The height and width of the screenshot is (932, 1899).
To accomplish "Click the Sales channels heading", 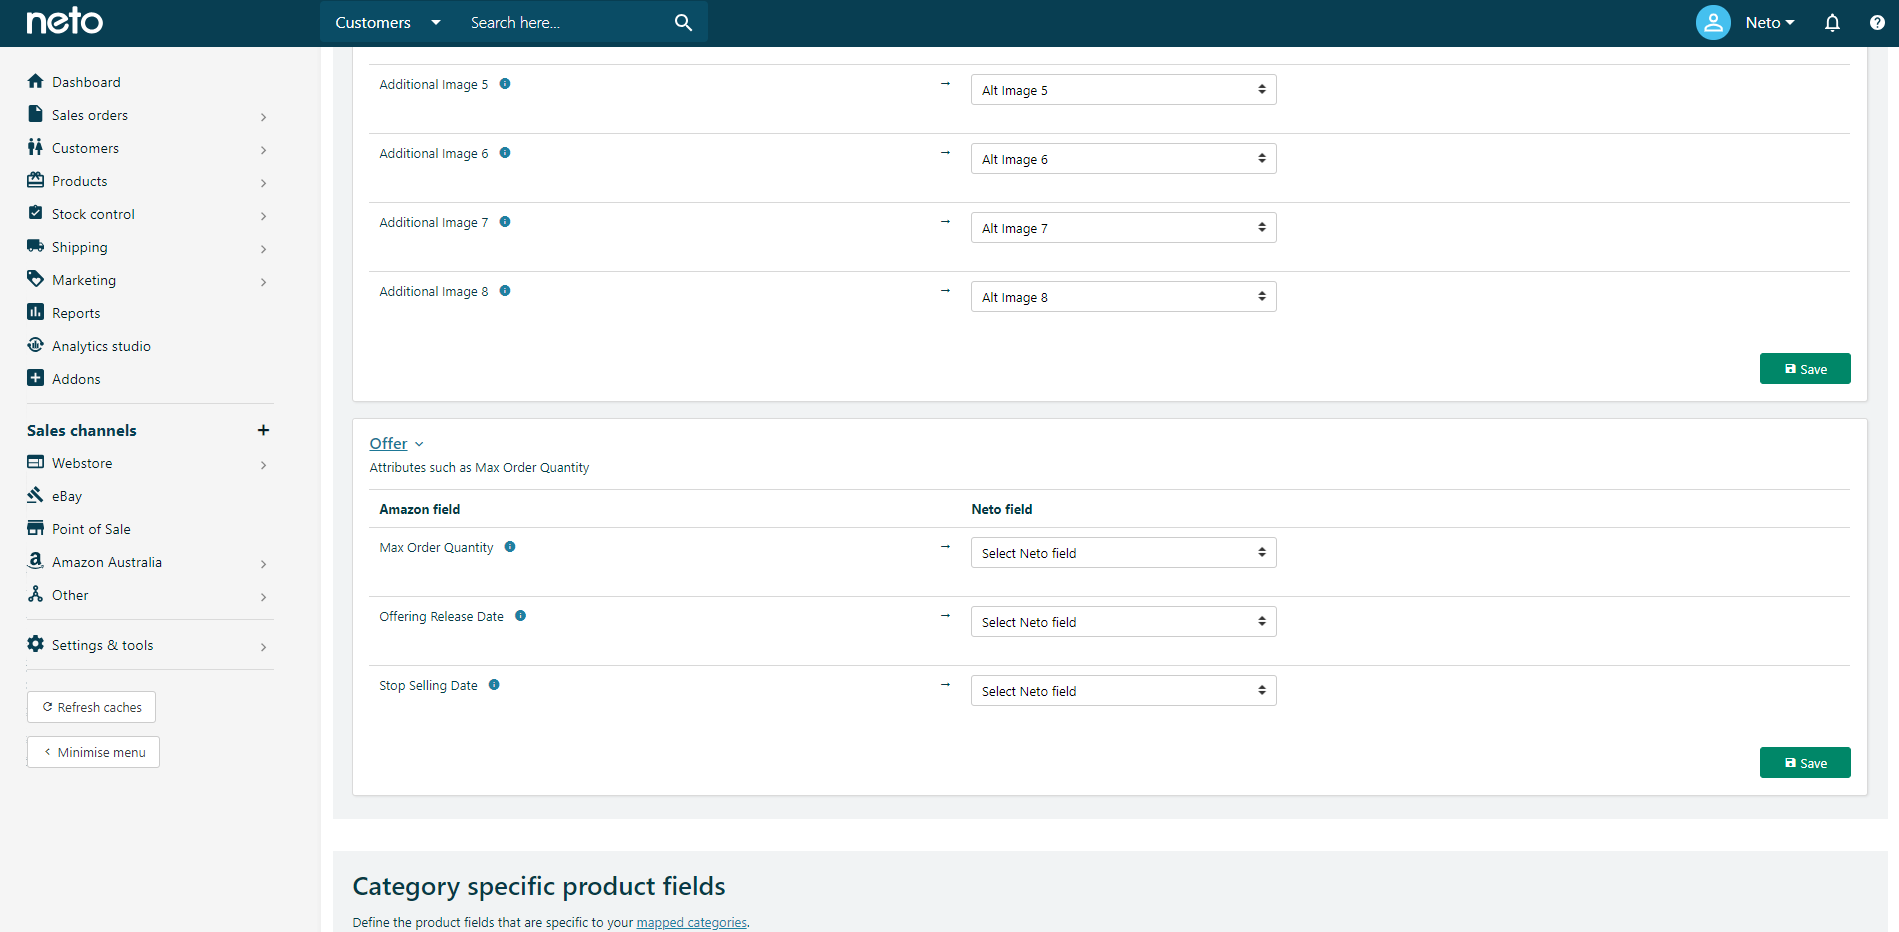I will (82, 430).
